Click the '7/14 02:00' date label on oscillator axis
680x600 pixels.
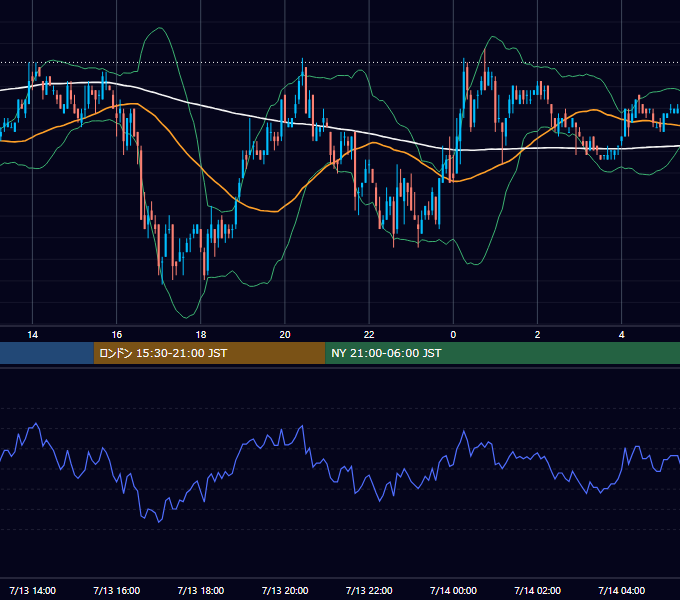click(537, 590)
